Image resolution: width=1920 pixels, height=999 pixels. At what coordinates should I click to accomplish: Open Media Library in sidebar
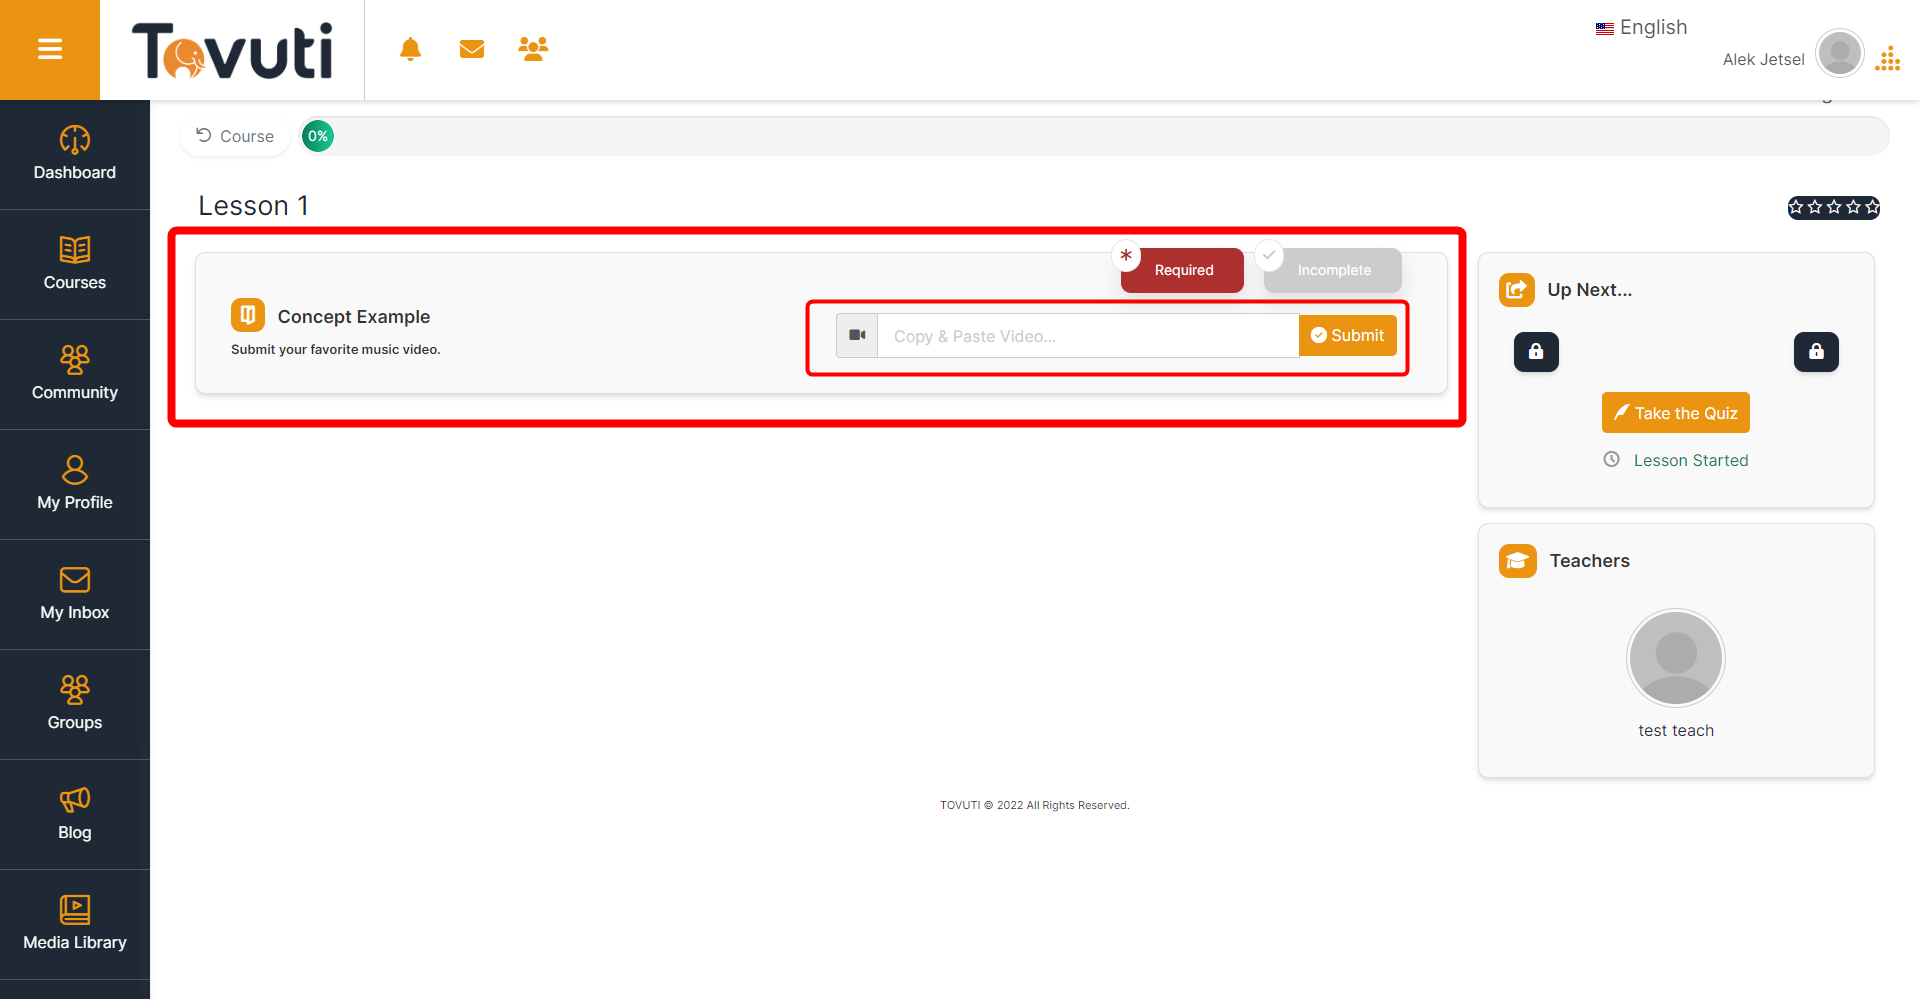coord(75,924)
